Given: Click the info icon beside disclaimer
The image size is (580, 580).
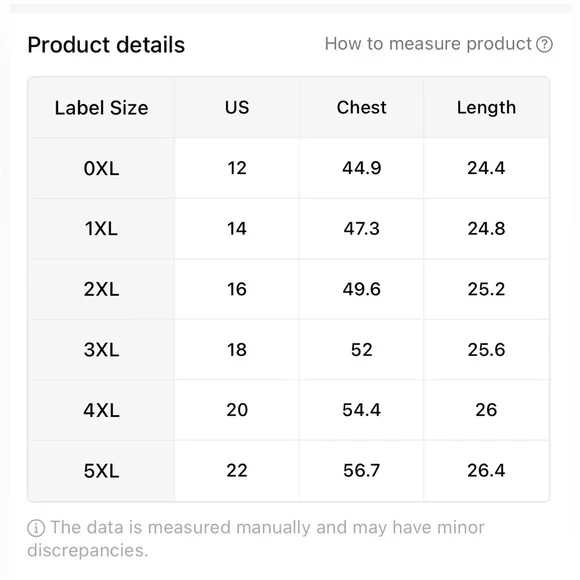Looking at the screenshot, I should [x=36, y=528].
